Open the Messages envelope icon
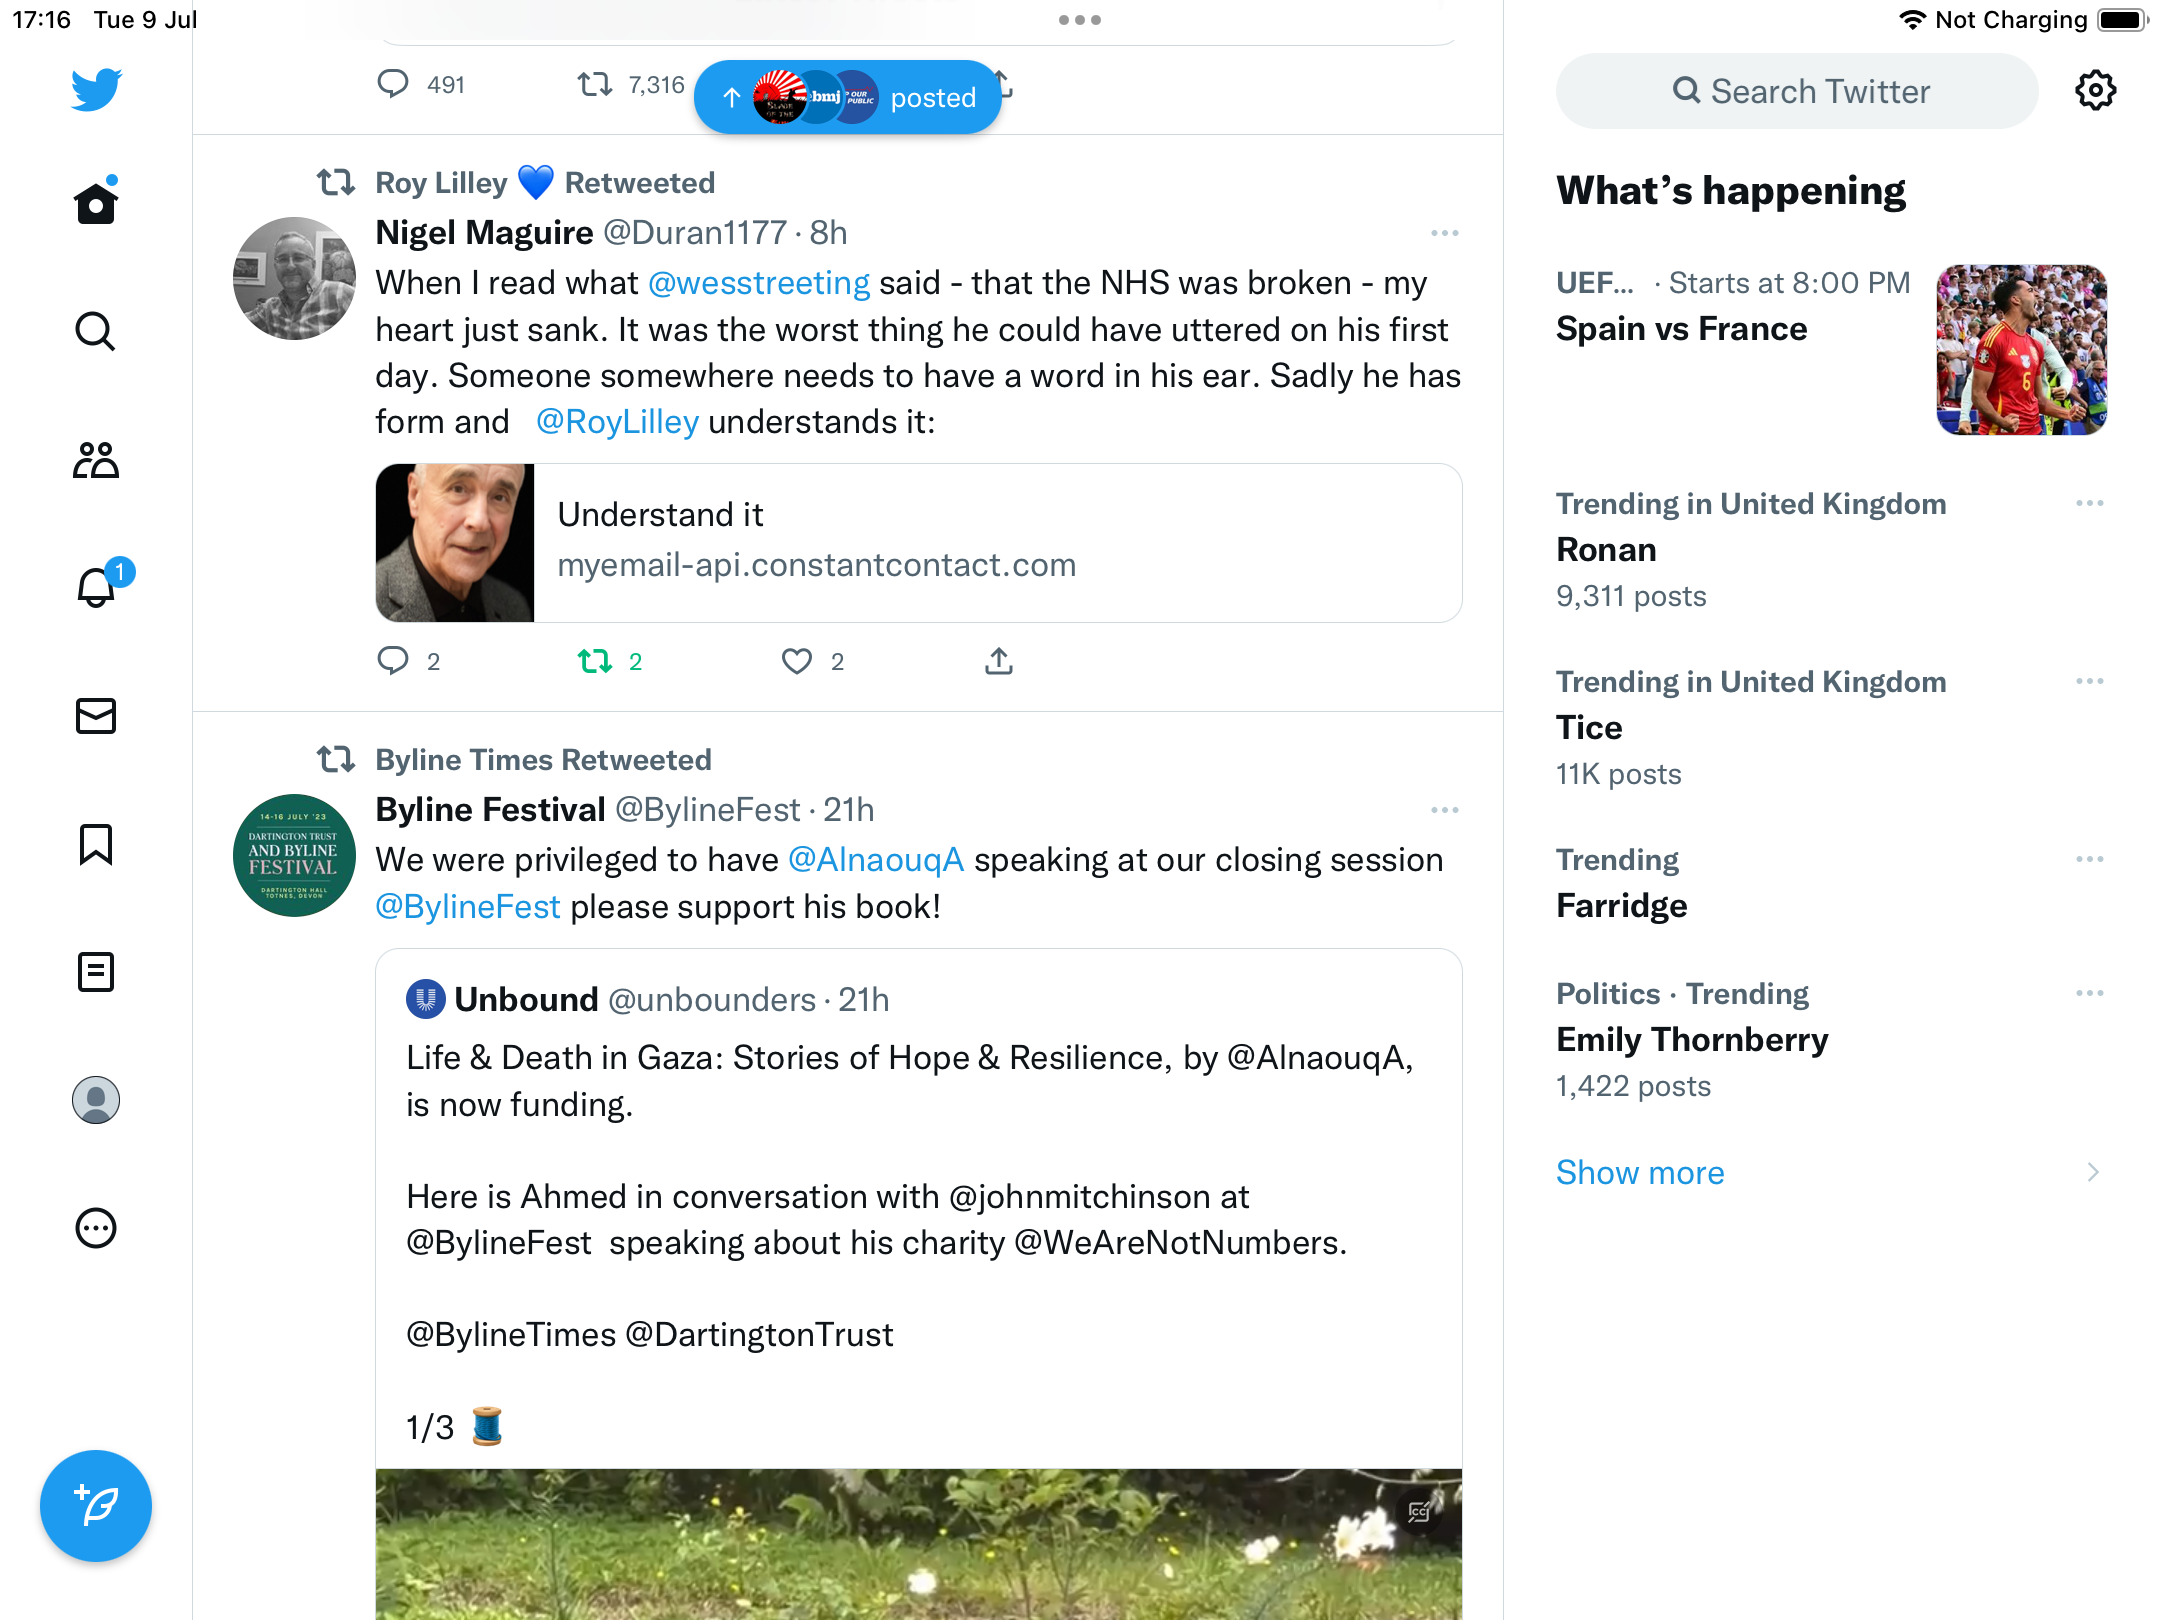 coord(96,716)
